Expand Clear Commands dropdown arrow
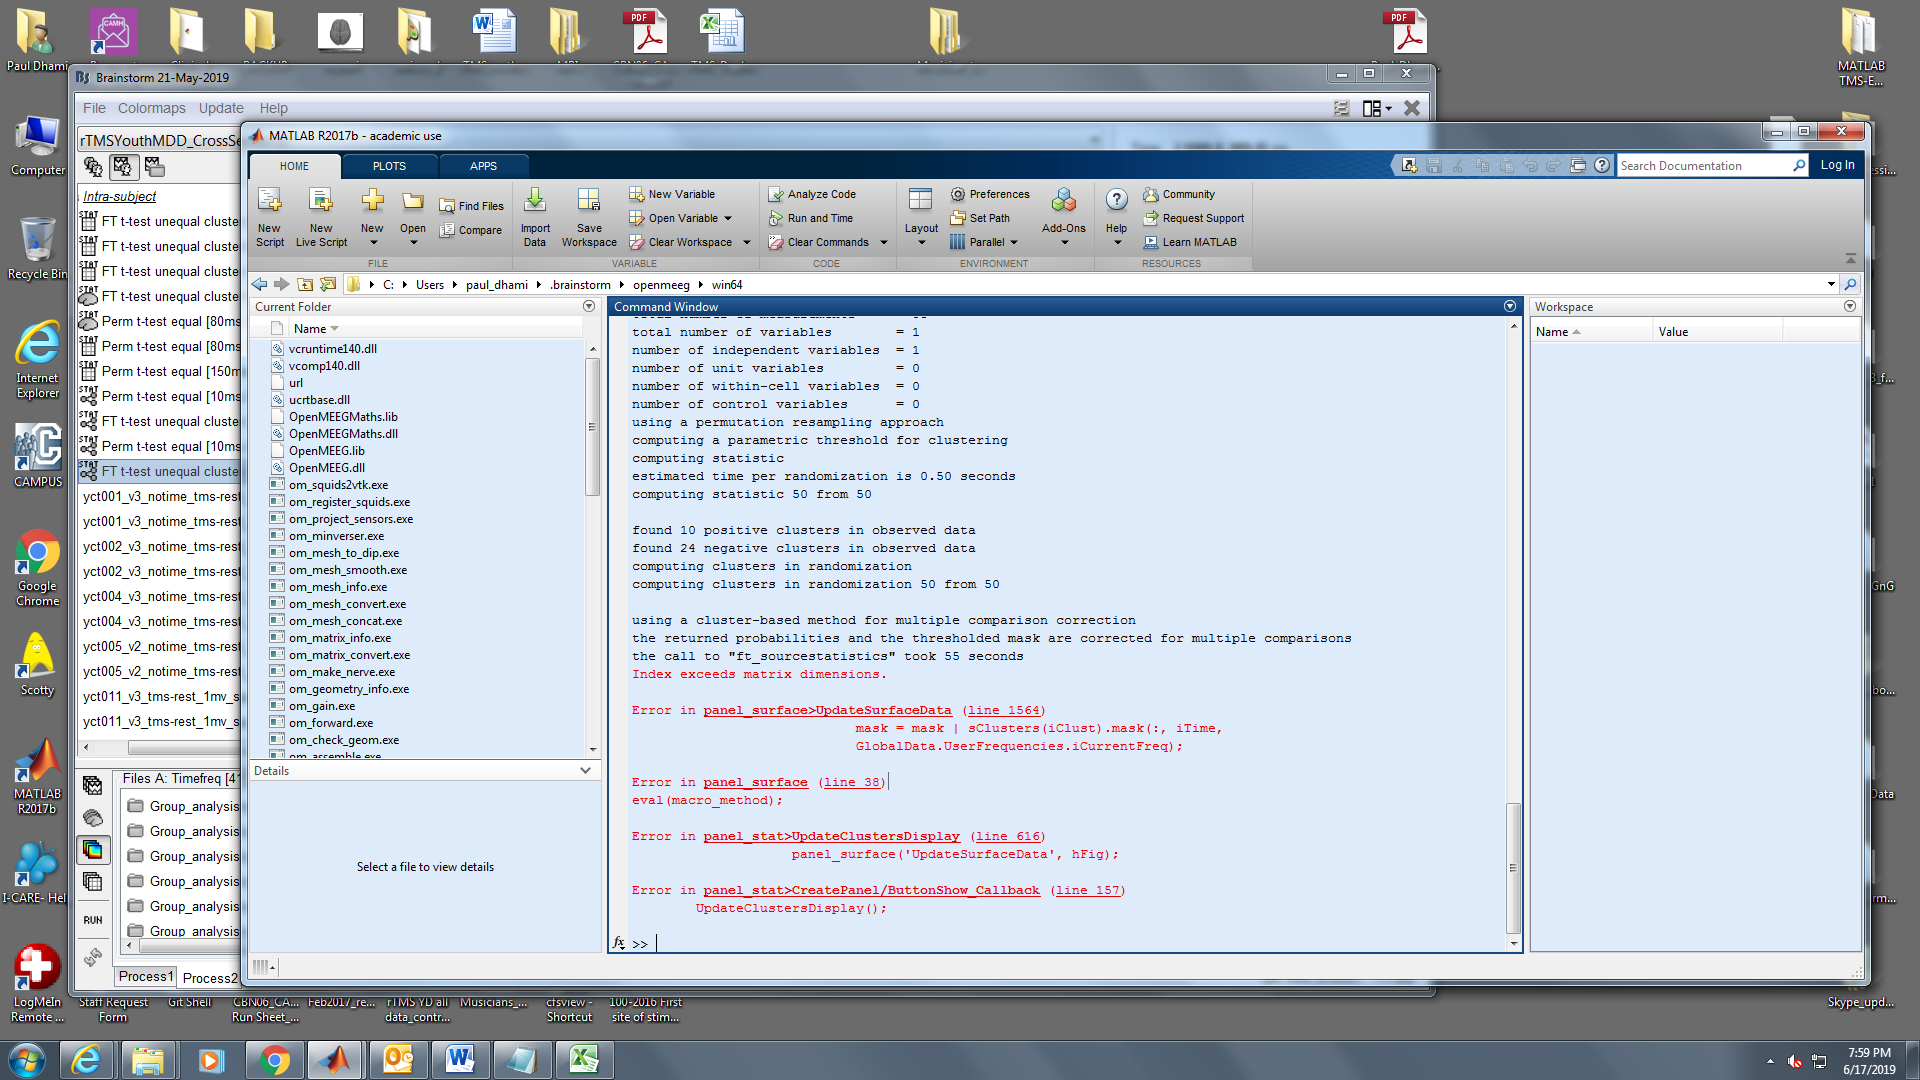 (x=884, y=242)
